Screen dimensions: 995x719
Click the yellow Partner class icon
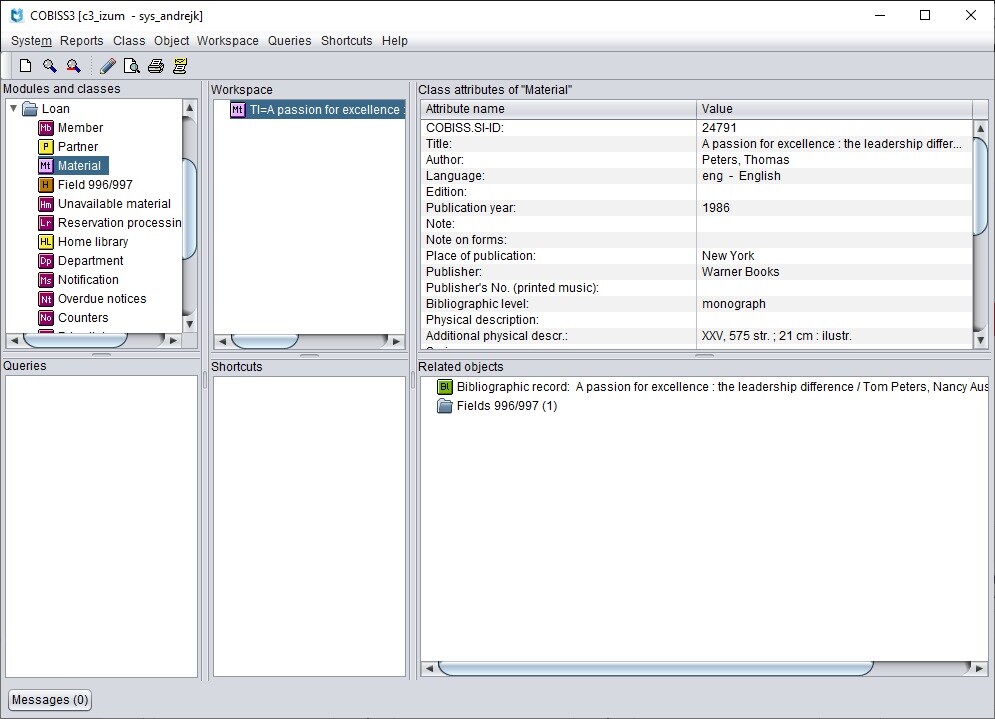[46, 147]
